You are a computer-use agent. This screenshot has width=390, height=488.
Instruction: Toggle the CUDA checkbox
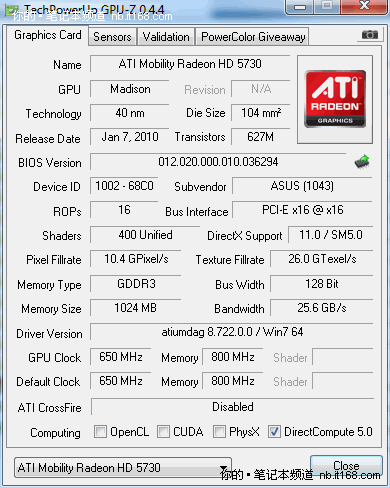coord(163,431)
